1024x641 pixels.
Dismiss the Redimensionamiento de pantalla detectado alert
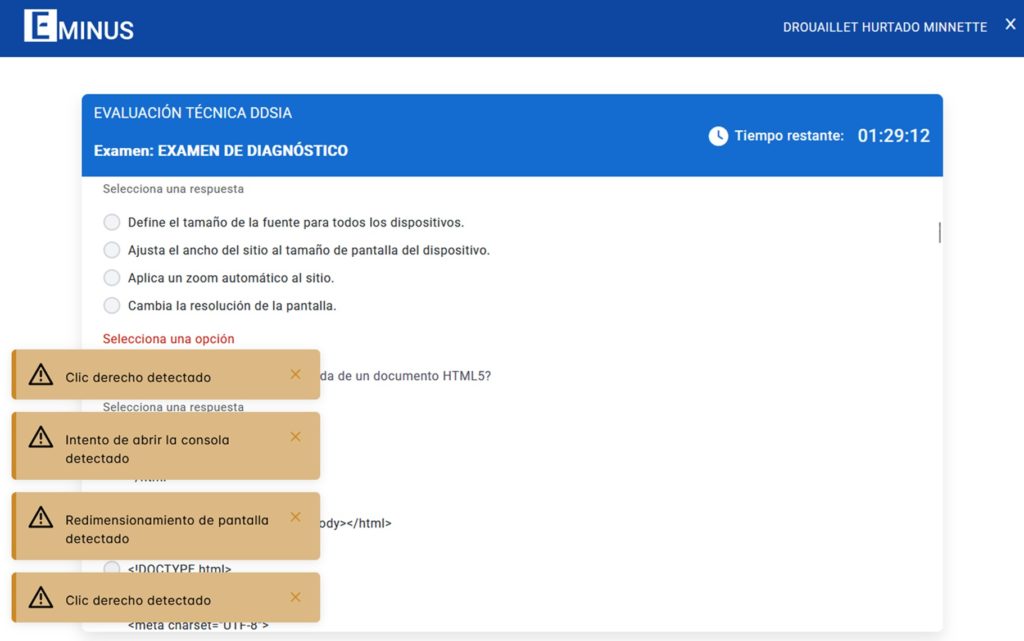[295, 517]
